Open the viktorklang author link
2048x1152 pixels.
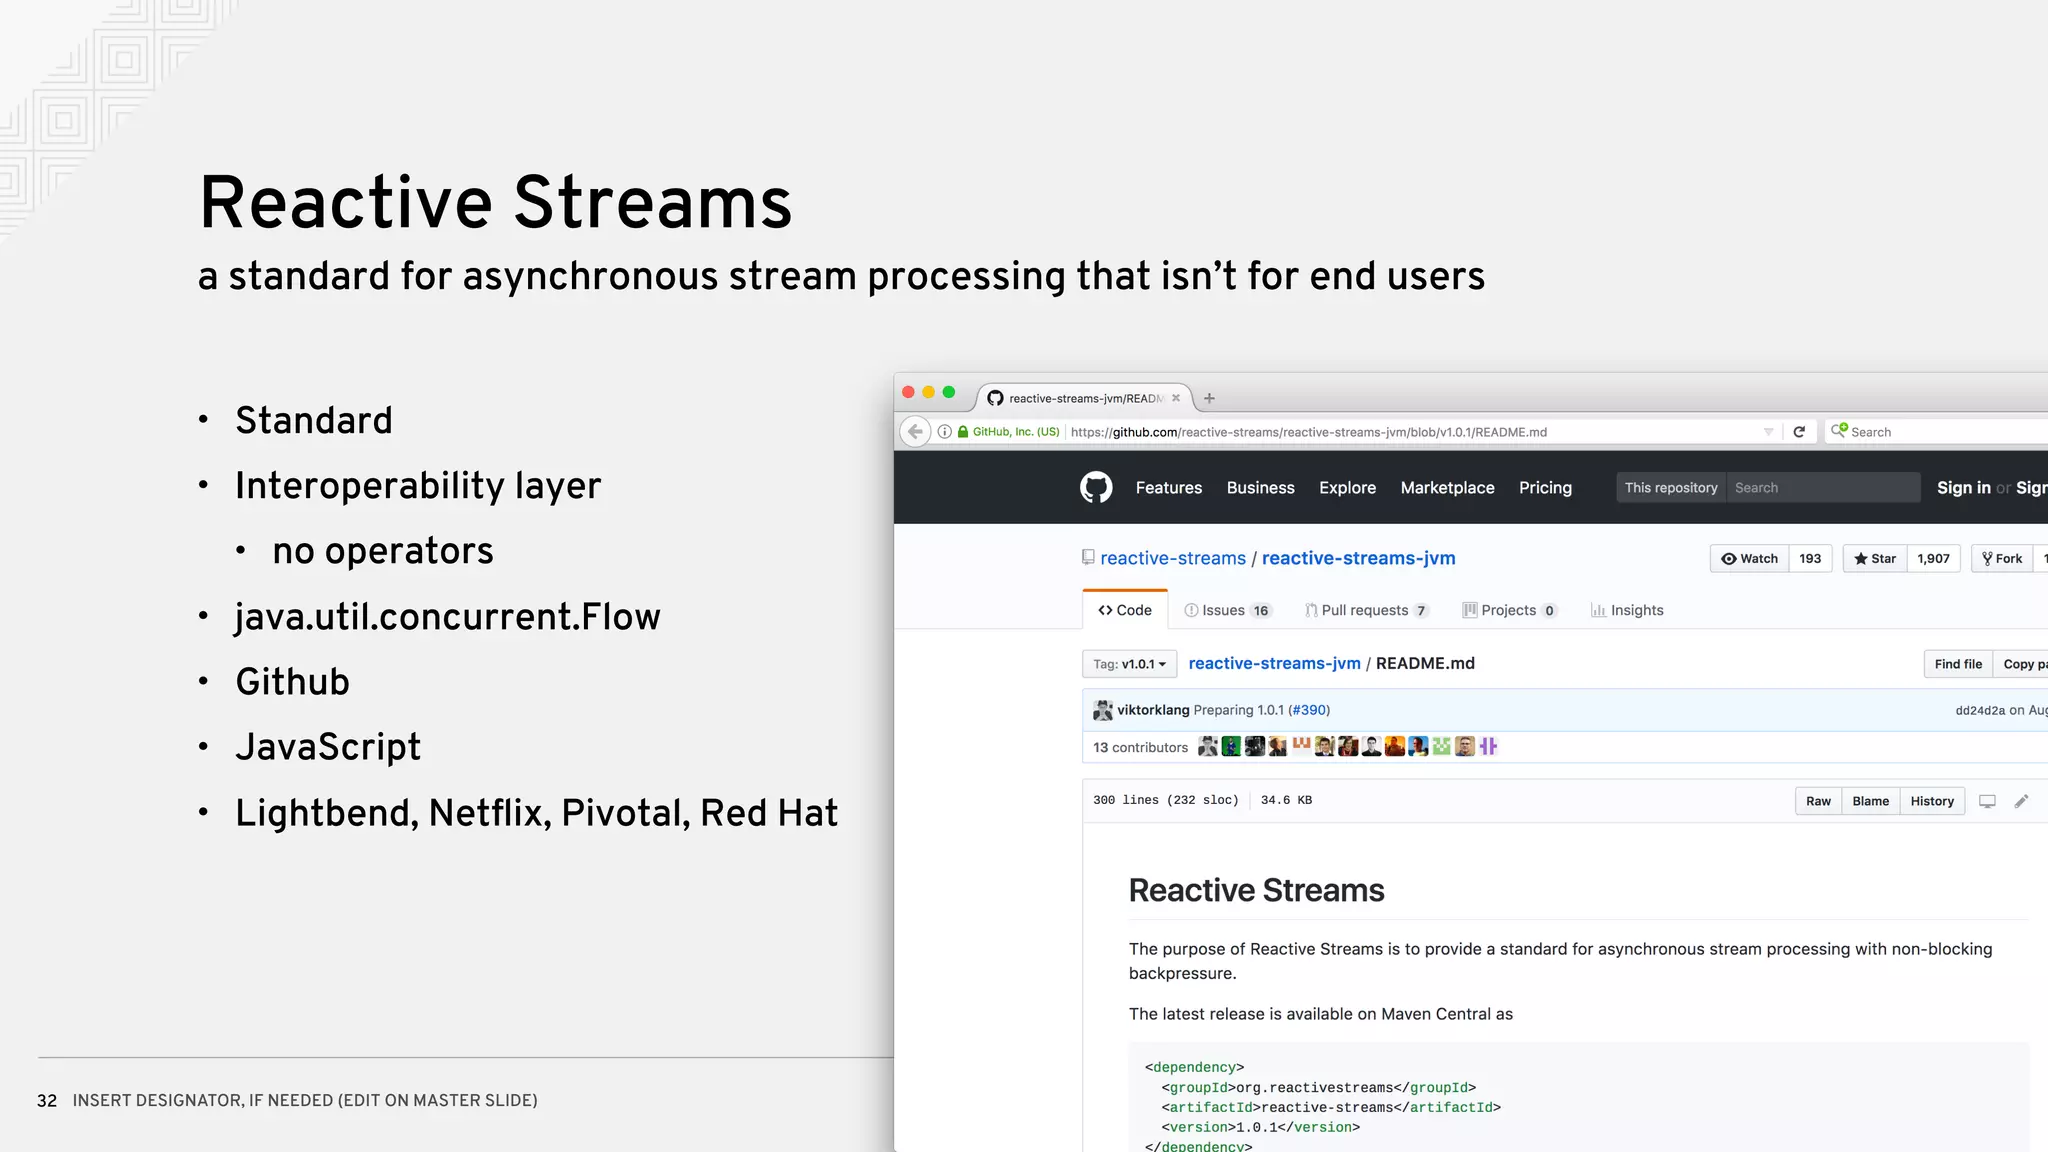(x=1153, y=710)
